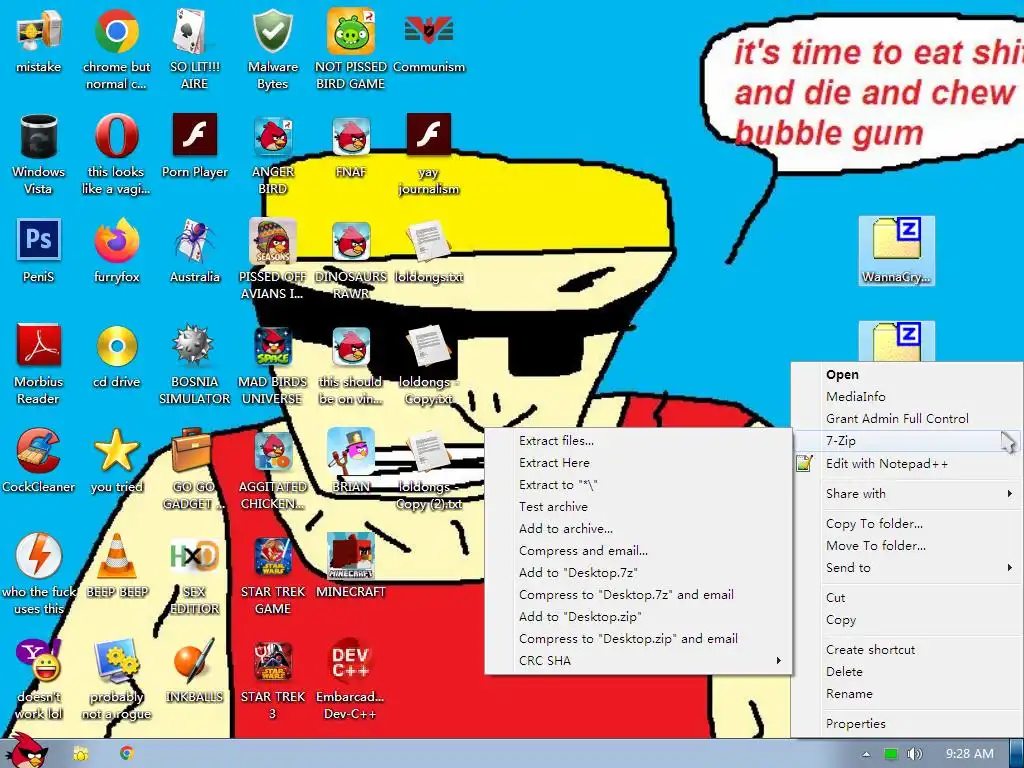Select the 'STAR TREK GAME' icon

pyautogui.click(x=272, y=556)
